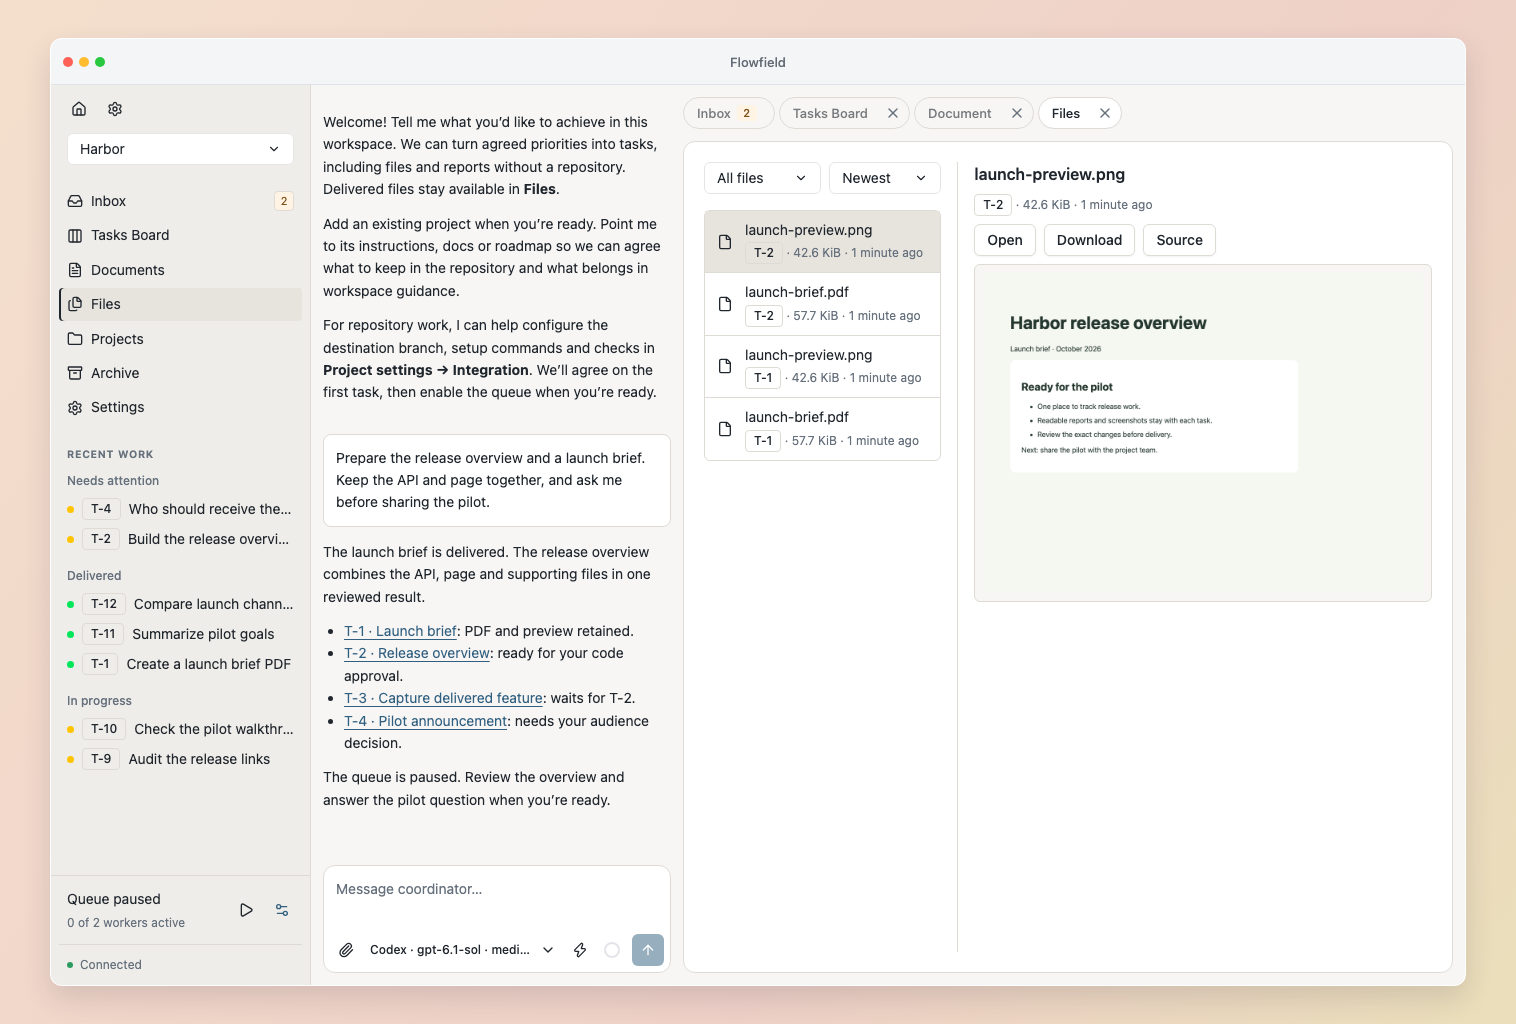
Task: Open Inbox in the sidebar
Action: [x=180, y=201]
